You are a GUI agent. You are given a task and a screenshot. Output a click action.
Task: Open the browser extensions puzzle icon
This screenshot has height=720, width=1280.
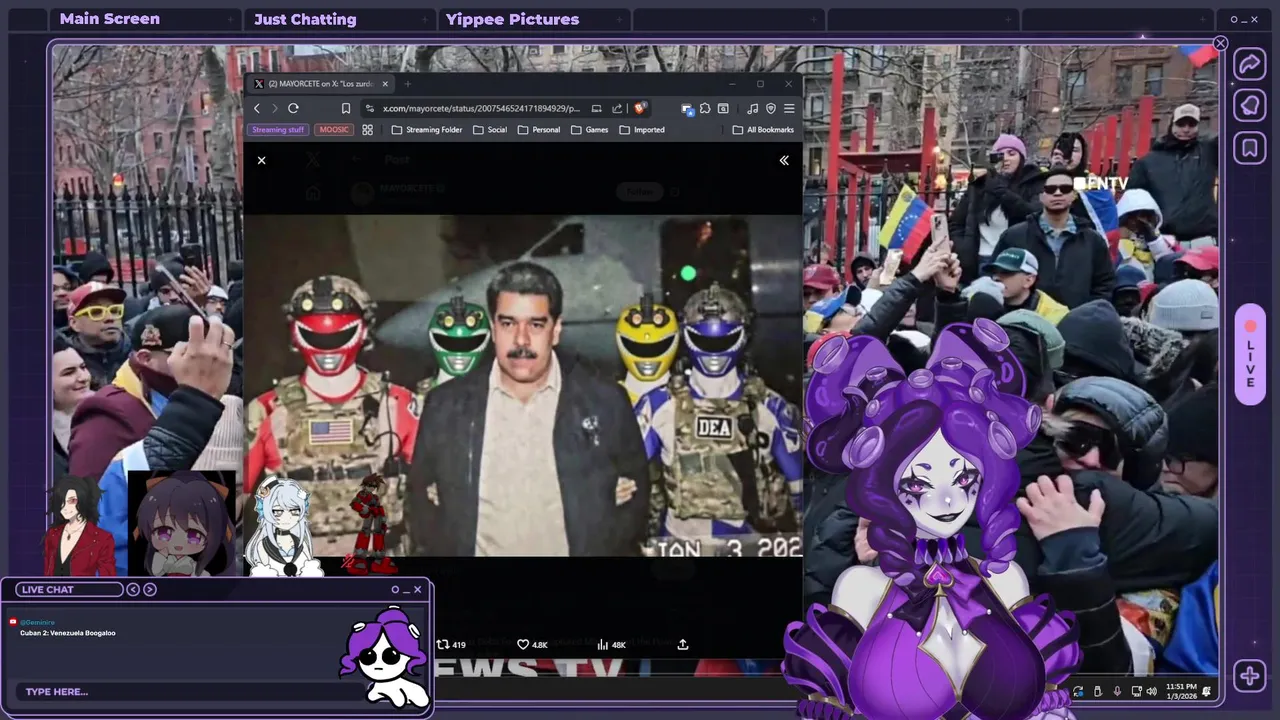pos(705,108)
